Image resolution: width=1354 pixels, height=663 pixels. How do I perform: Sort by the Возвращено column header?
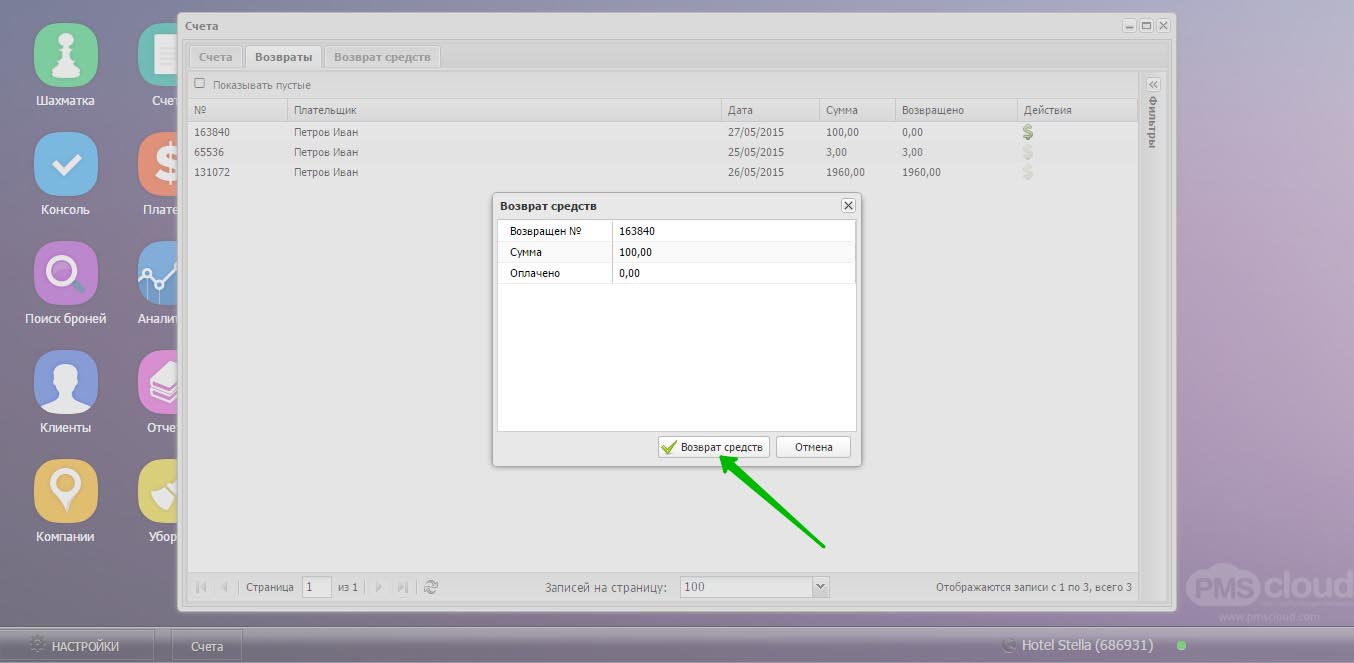[957, 110]
